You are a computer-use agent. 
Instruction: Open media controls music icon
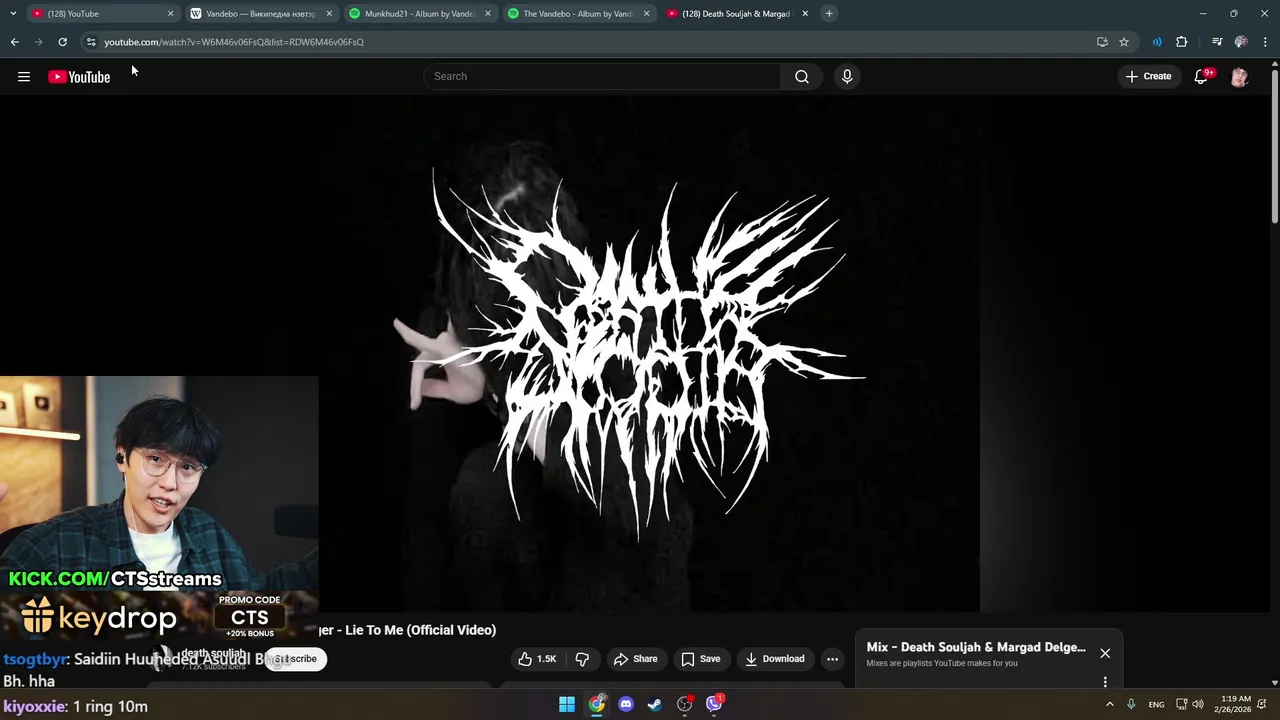(x=1217, y=42)
